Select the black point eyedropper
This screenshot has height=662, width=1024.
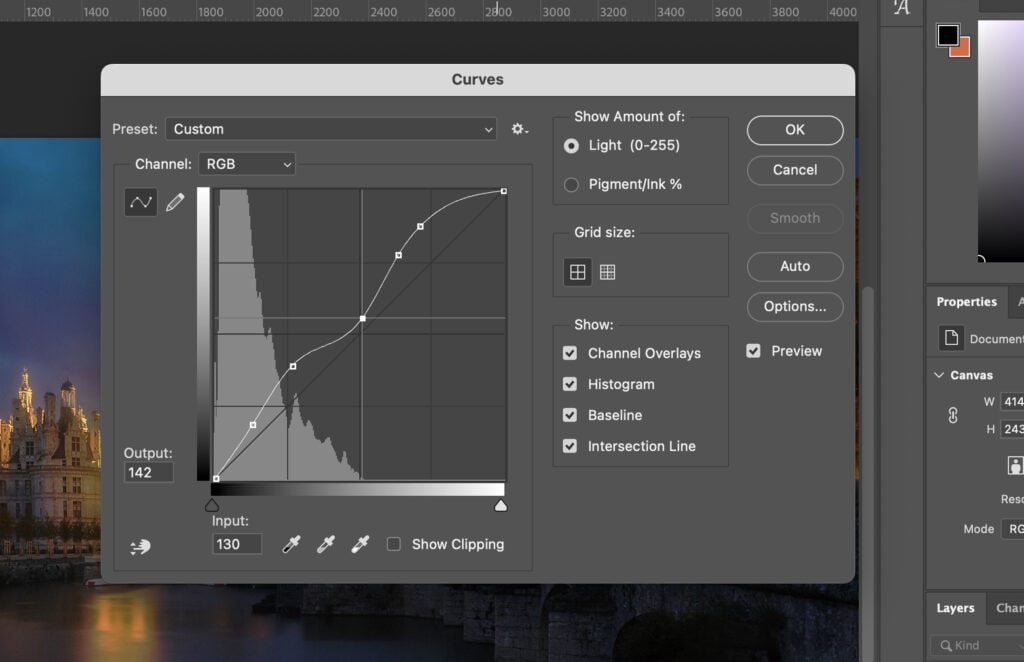click(291, 544)
